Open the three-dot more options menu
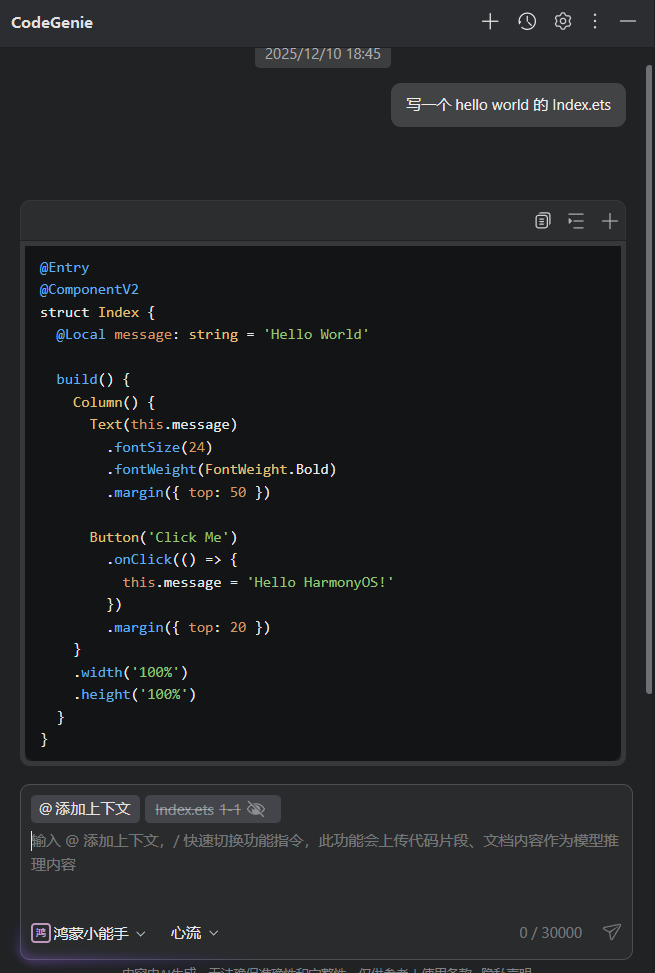 (595, 22)
